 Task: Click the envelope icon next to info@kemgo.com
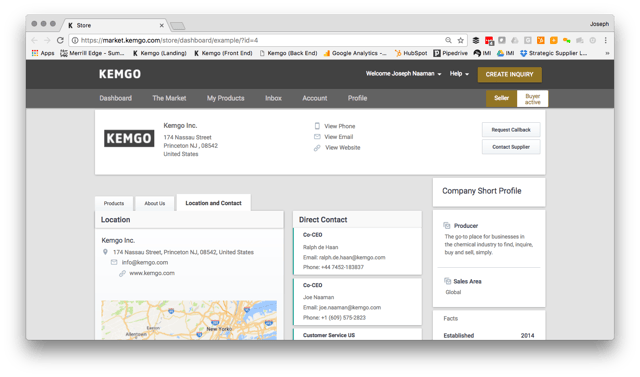click(x=114, y=262)
